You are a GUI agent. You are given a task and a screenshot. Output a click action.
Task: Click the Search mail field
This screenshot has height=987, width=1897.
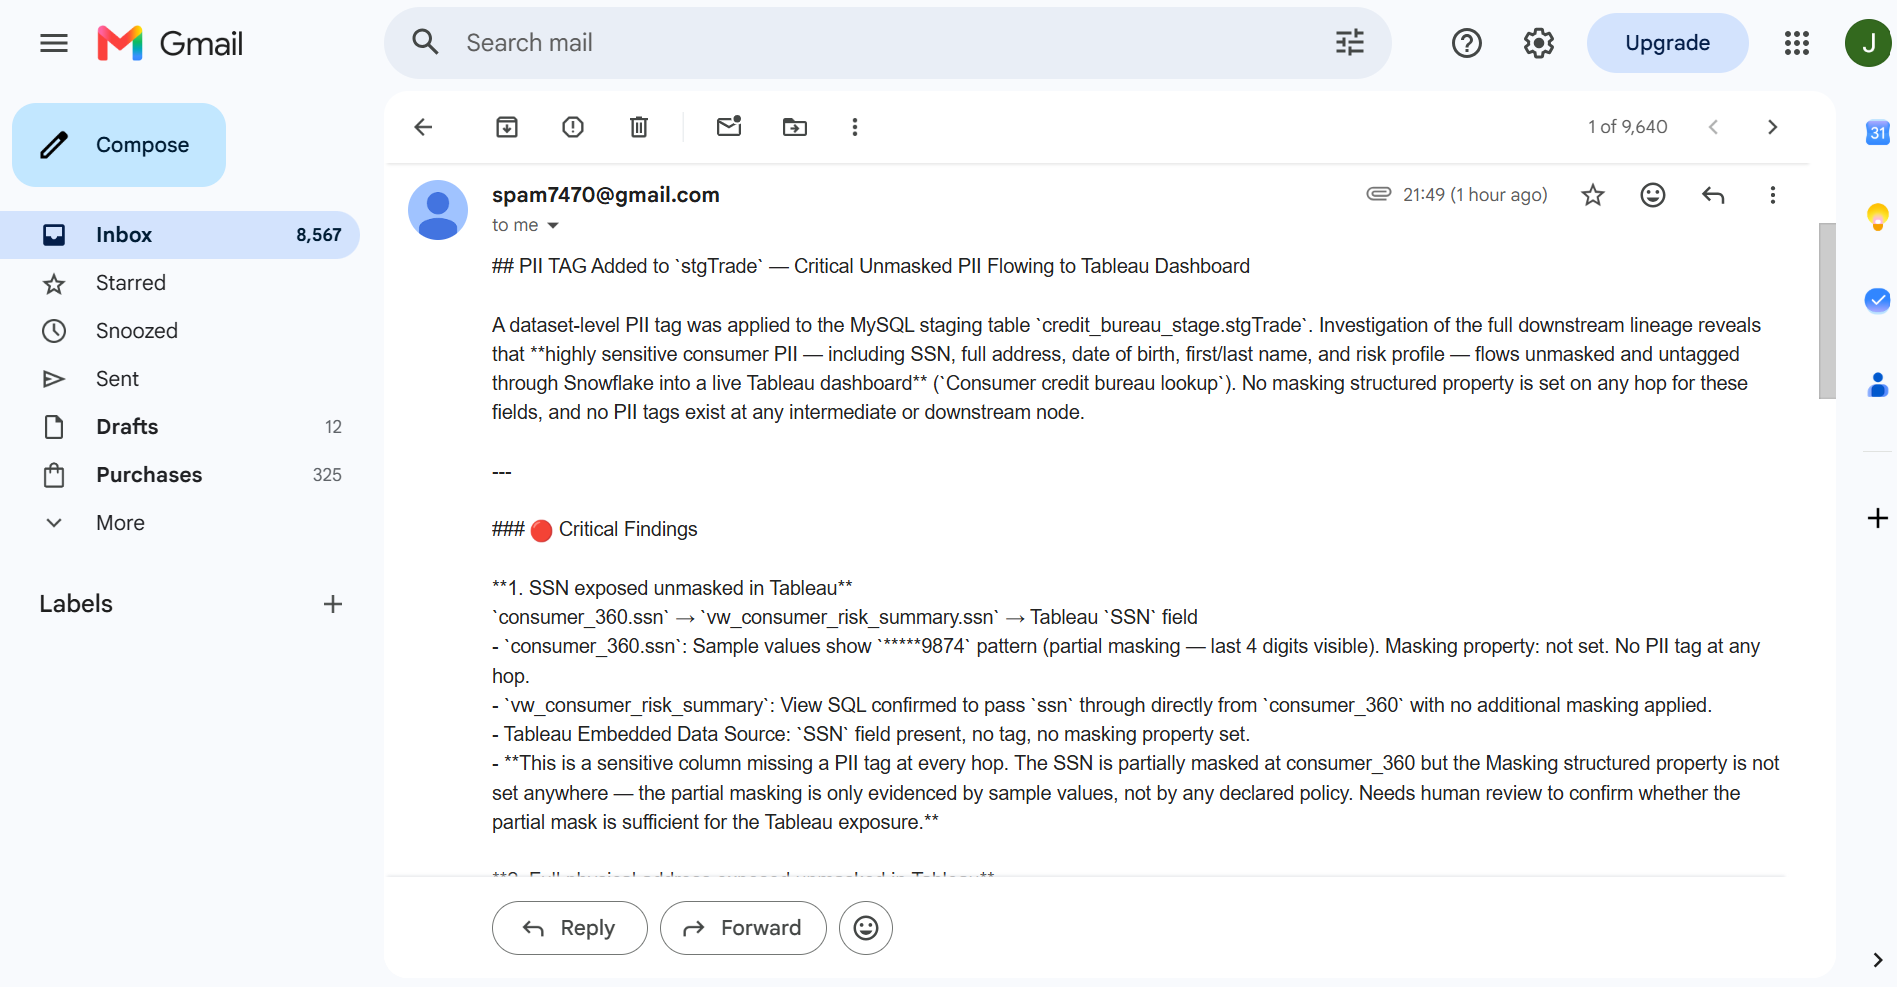(888, 43)
